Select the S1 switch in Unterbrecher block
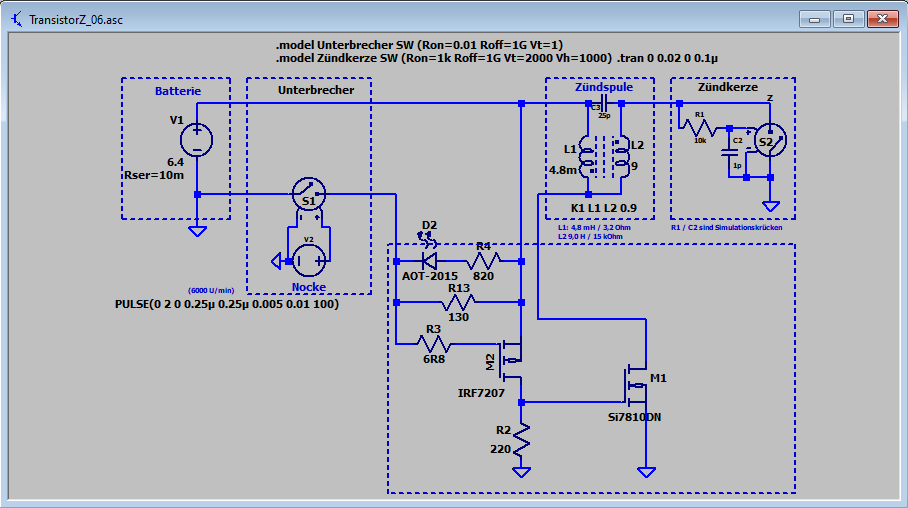Image resolution: width=908 pixels, height=508 pixels. click(309, 194)
